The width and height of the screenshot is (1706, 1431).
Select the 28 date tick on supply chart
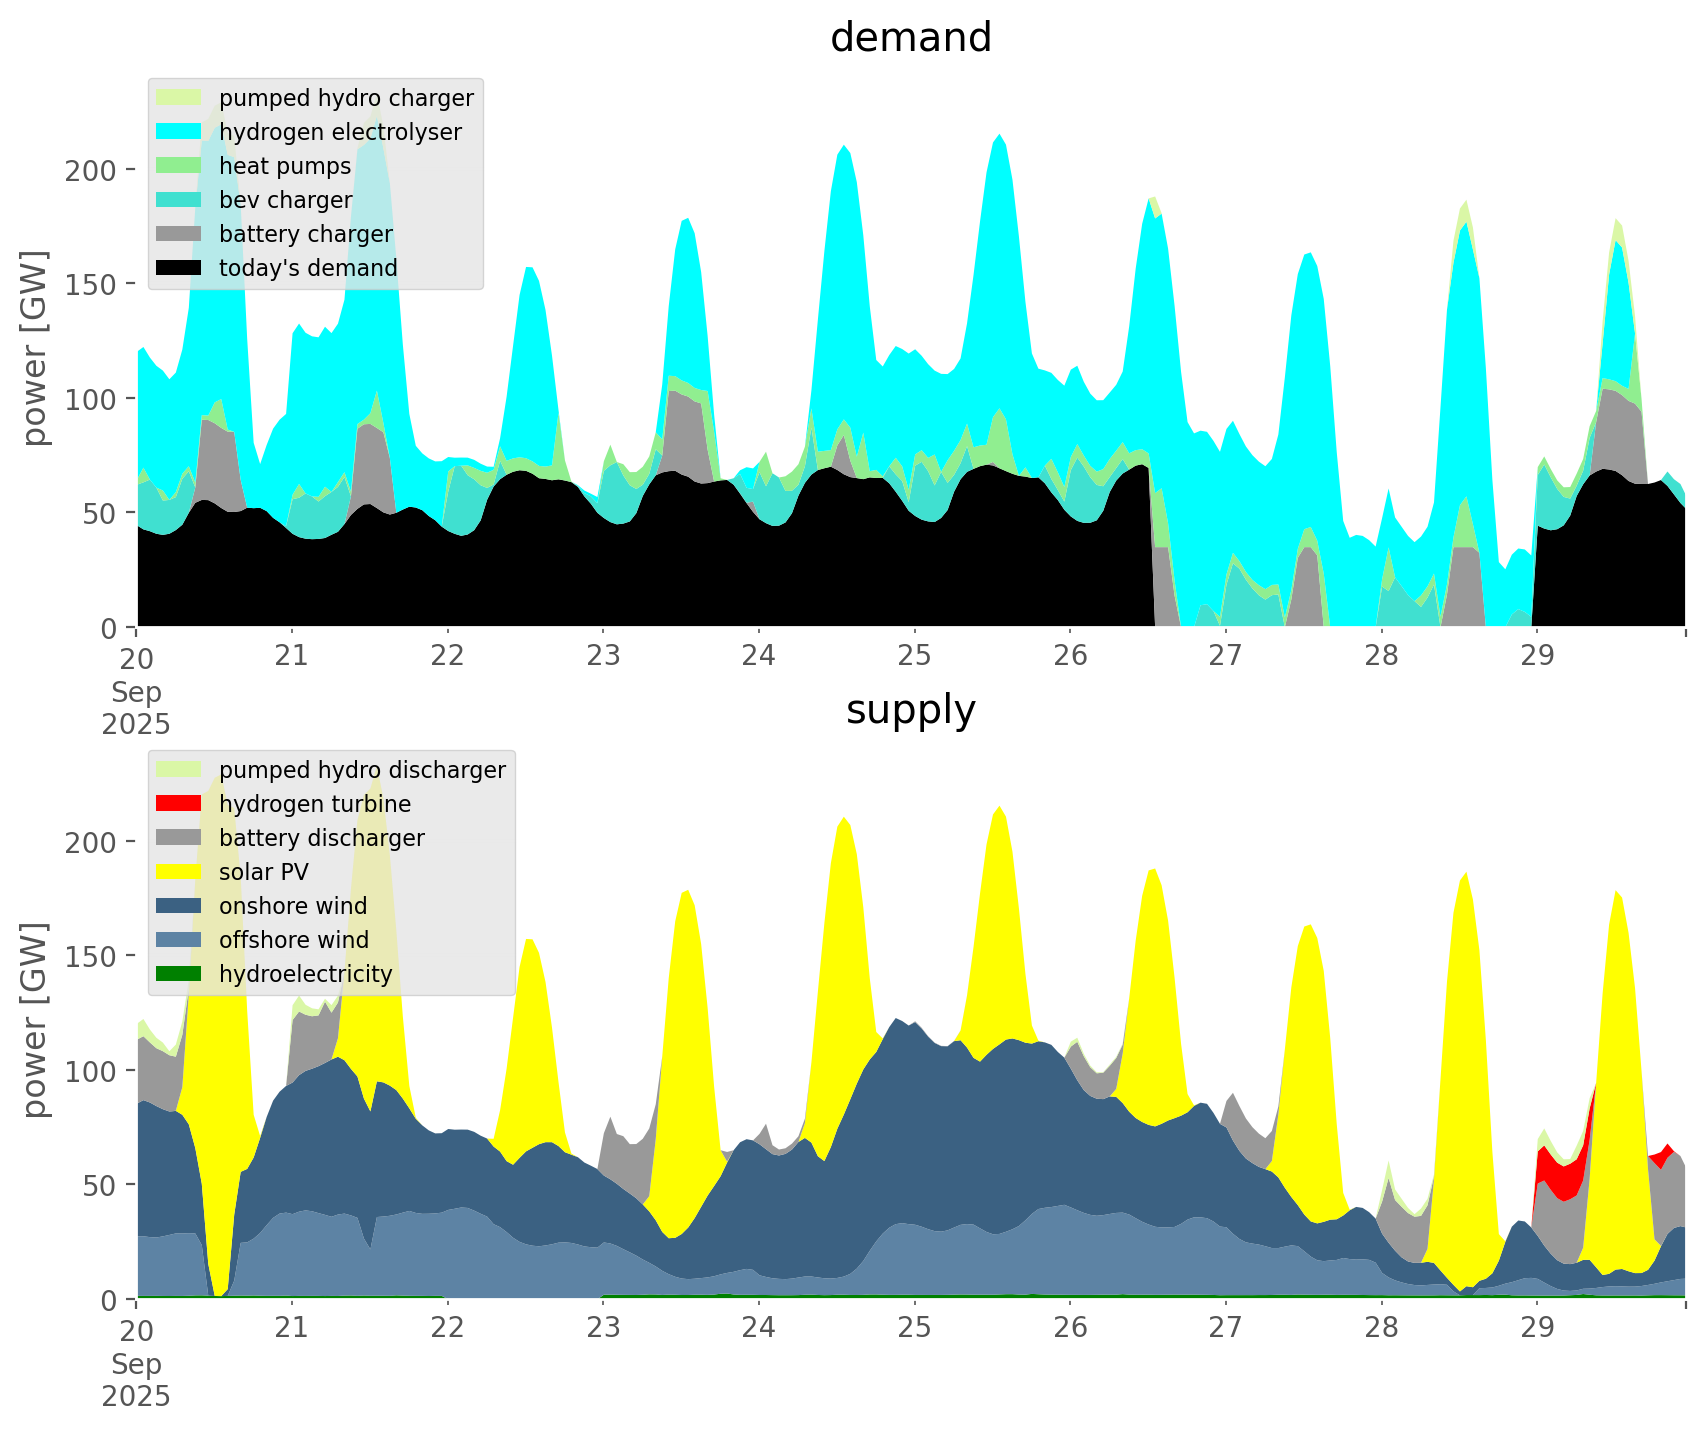[x=1381, y=1328]
